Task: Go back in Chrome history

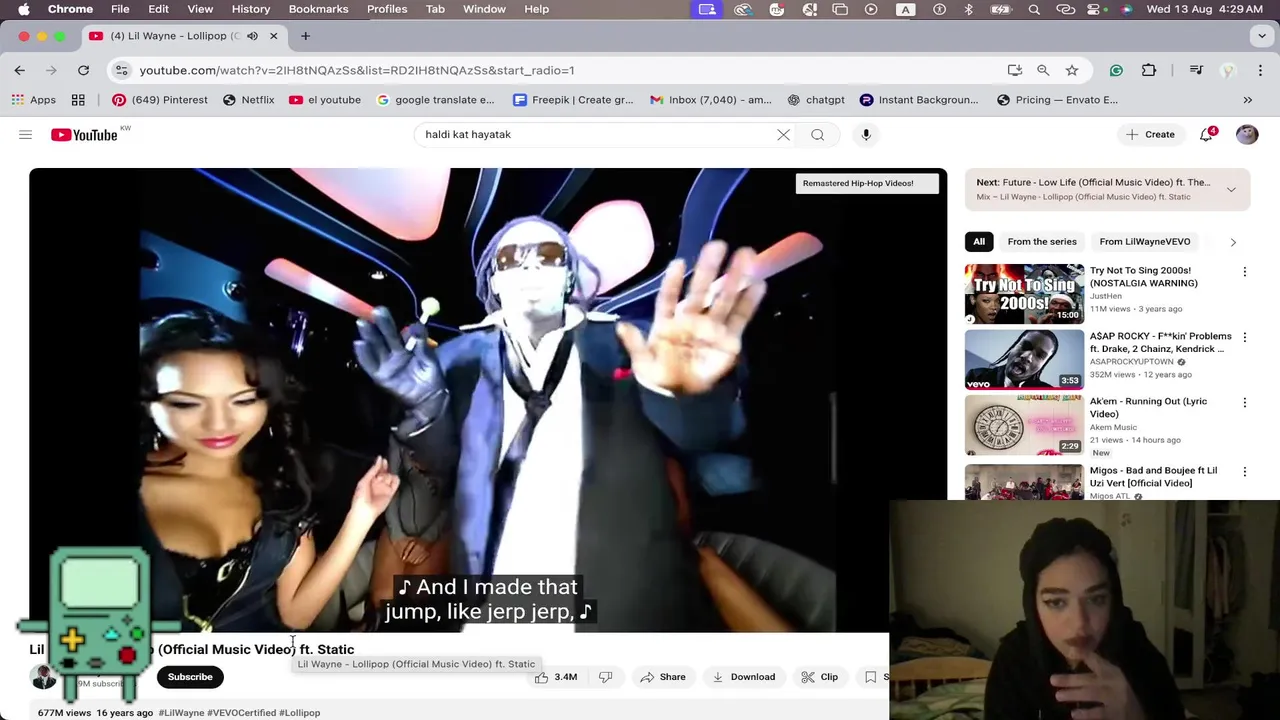Action: click(x=20, y=70)
